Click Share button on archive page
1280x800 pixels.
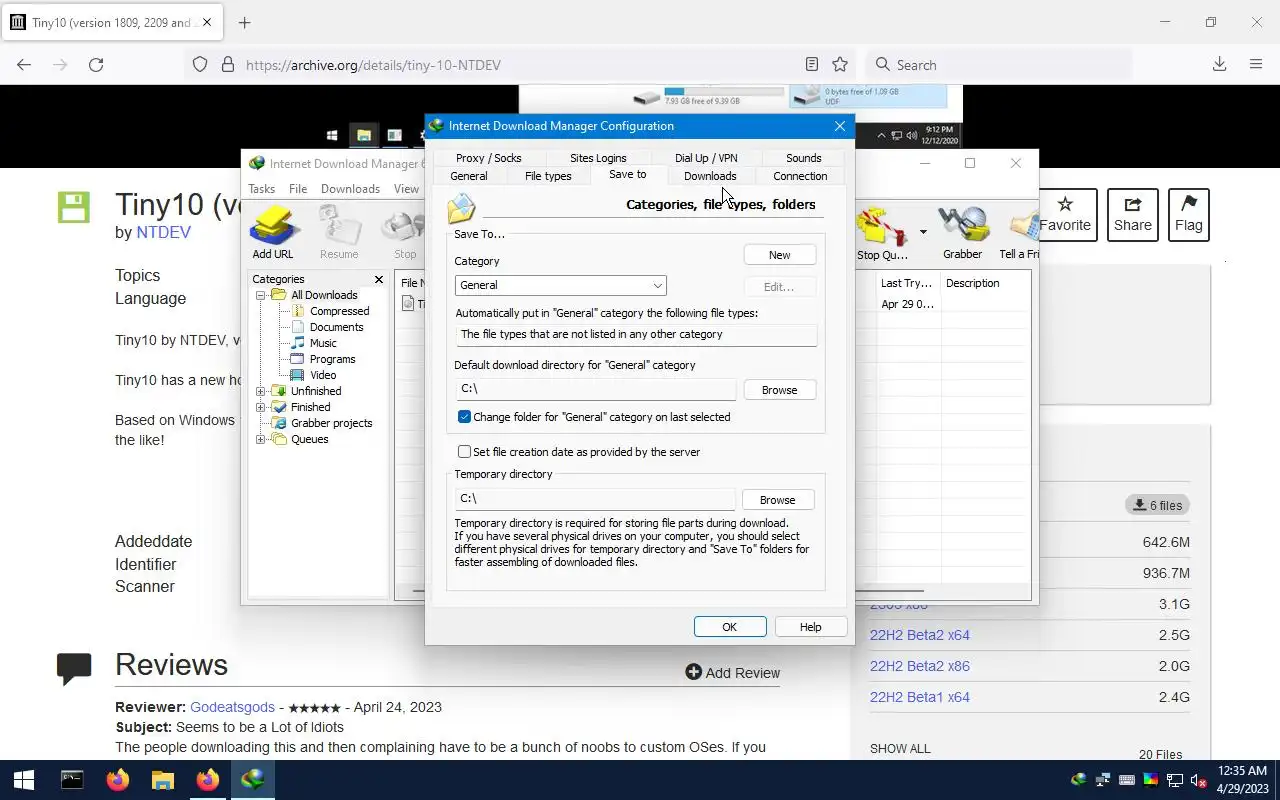coord(1133,215)
